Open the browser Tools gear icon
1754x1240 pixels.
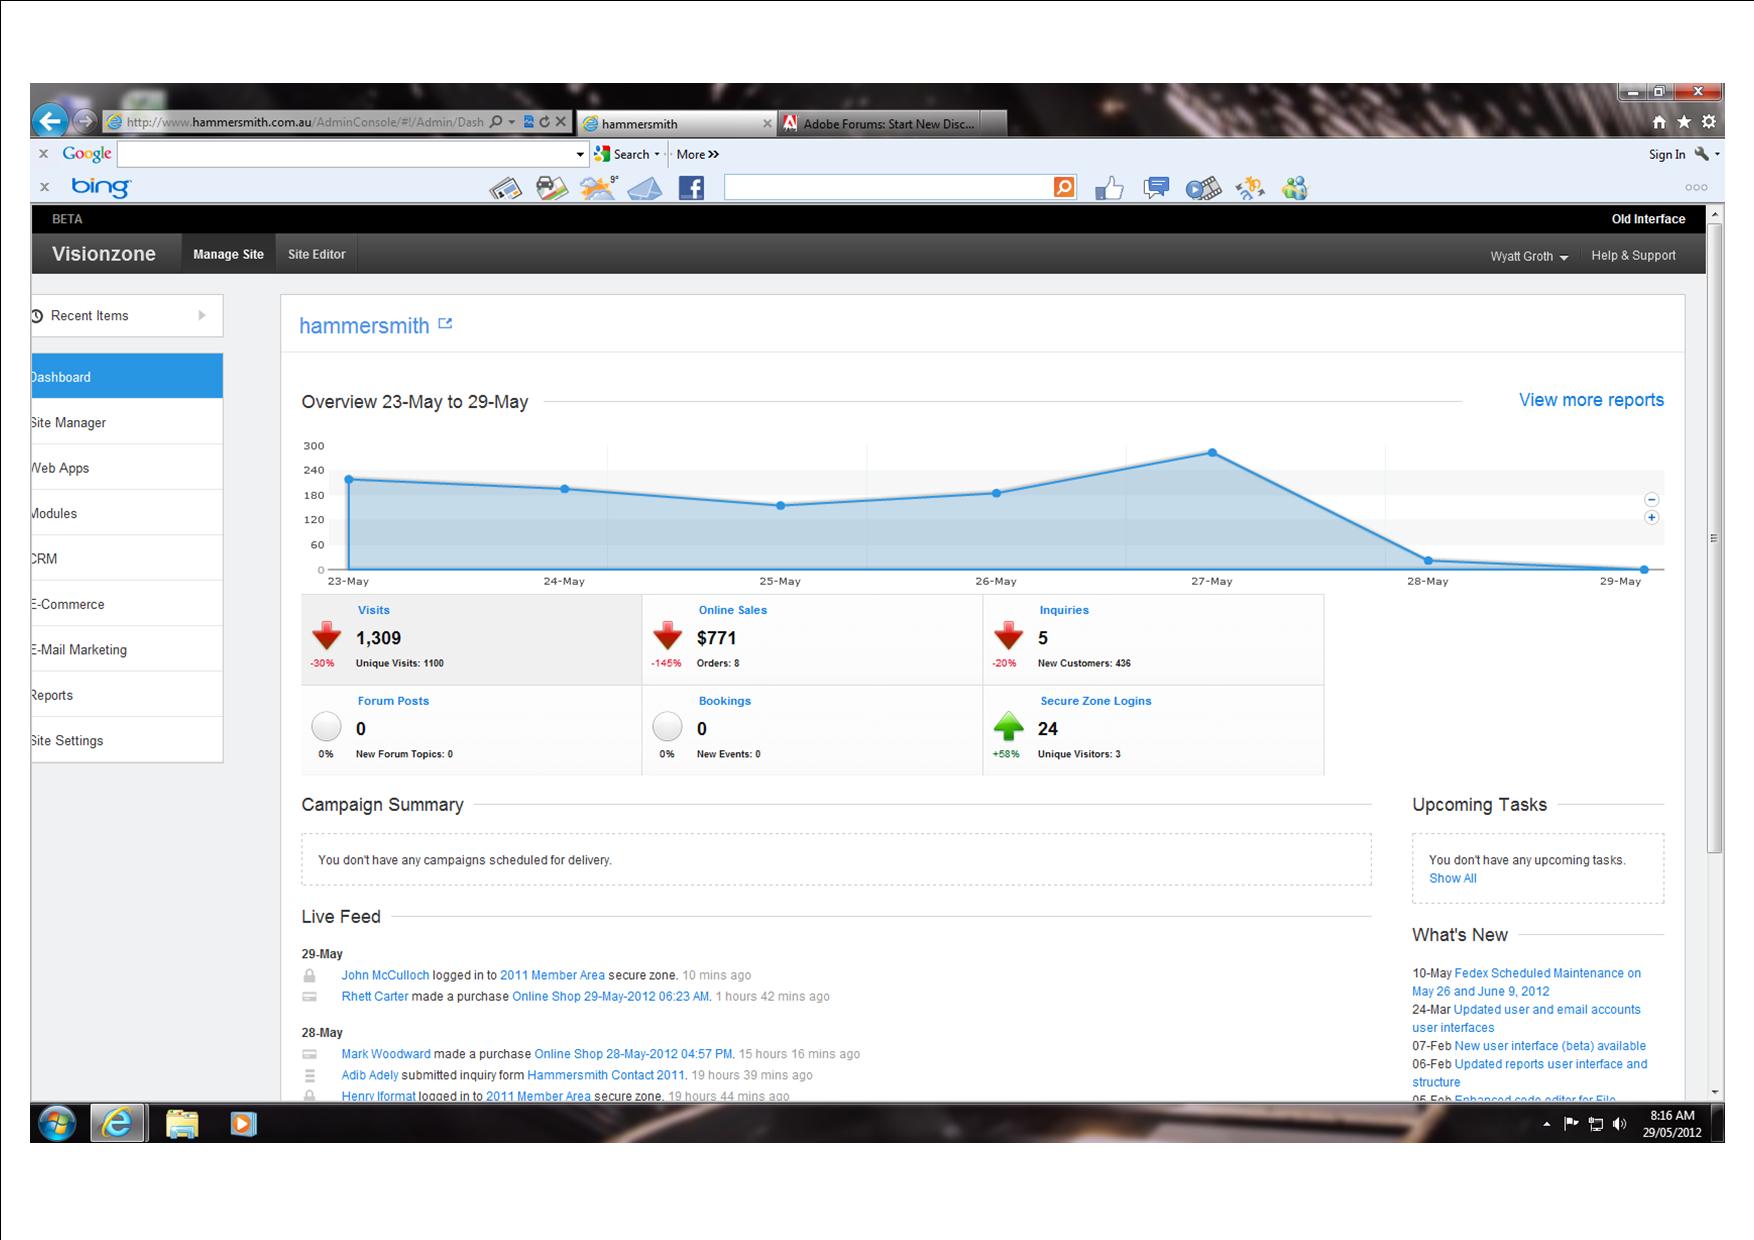(1709, 122)
